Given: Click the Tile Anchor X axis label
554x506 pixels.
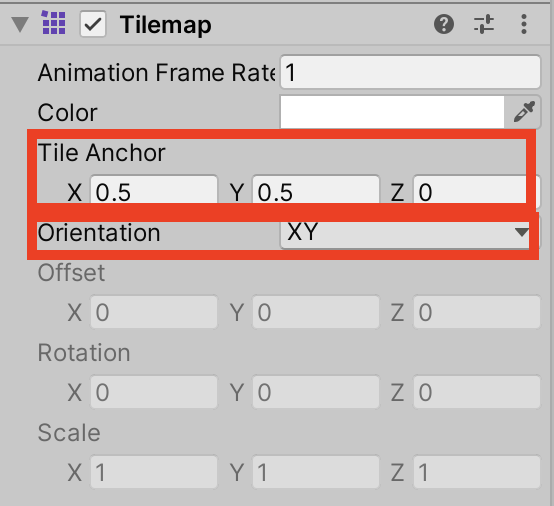Looking at the screenshot, I should point(75,193).
